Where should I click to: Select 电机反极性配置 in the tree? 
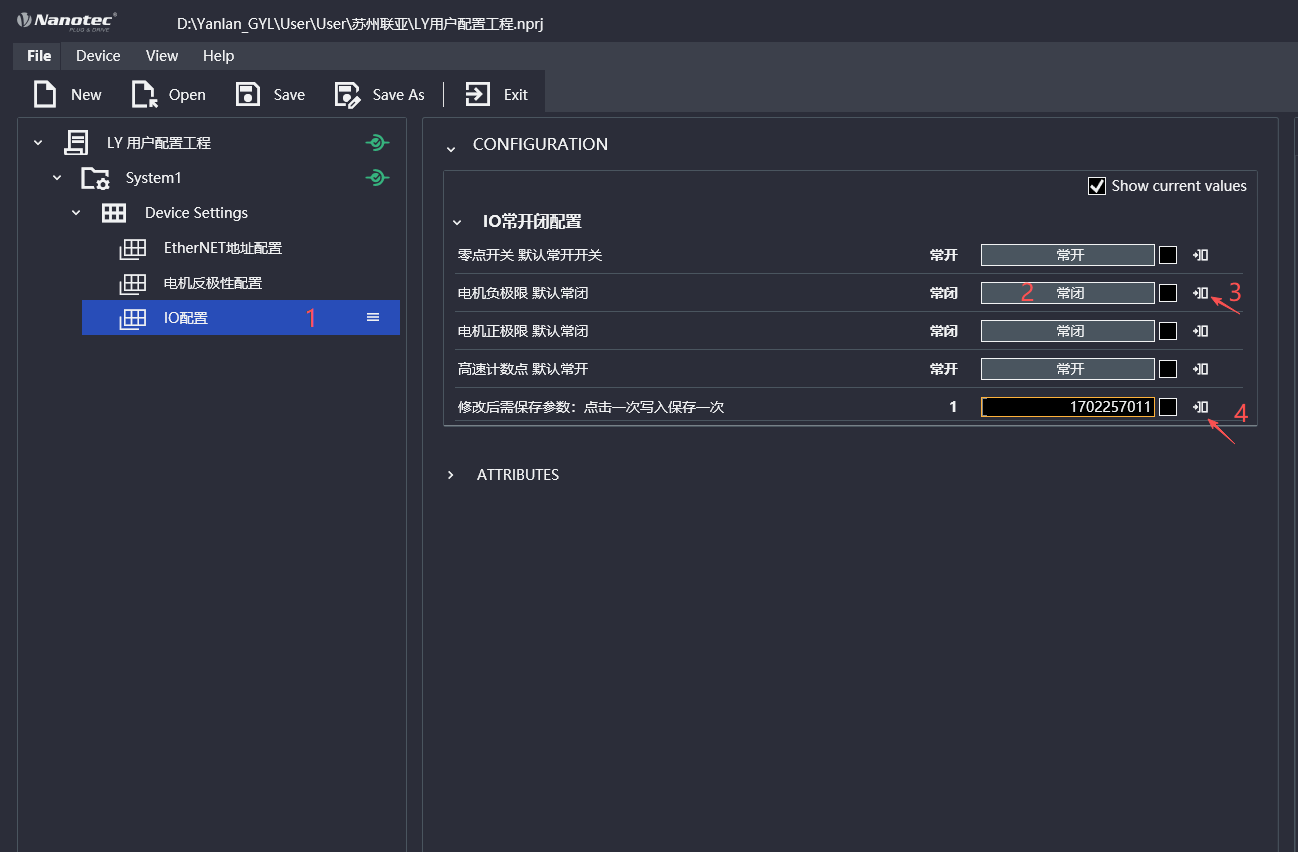[213, 283]
